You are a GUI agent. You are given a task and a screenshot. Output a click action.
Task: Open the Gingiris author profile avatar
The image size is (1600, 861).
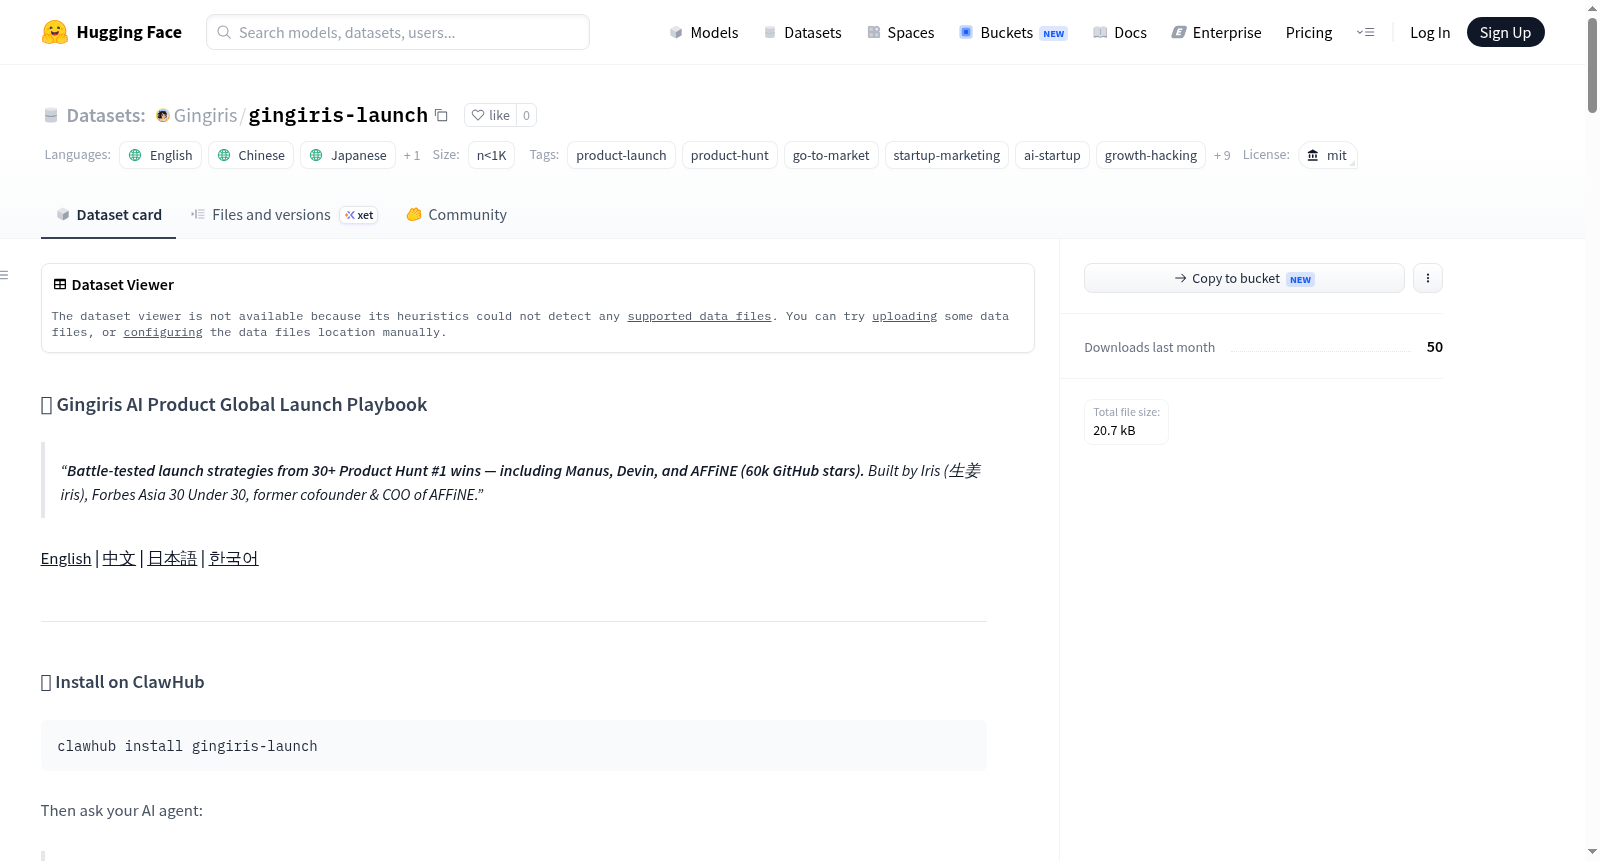tap(162, 116)
